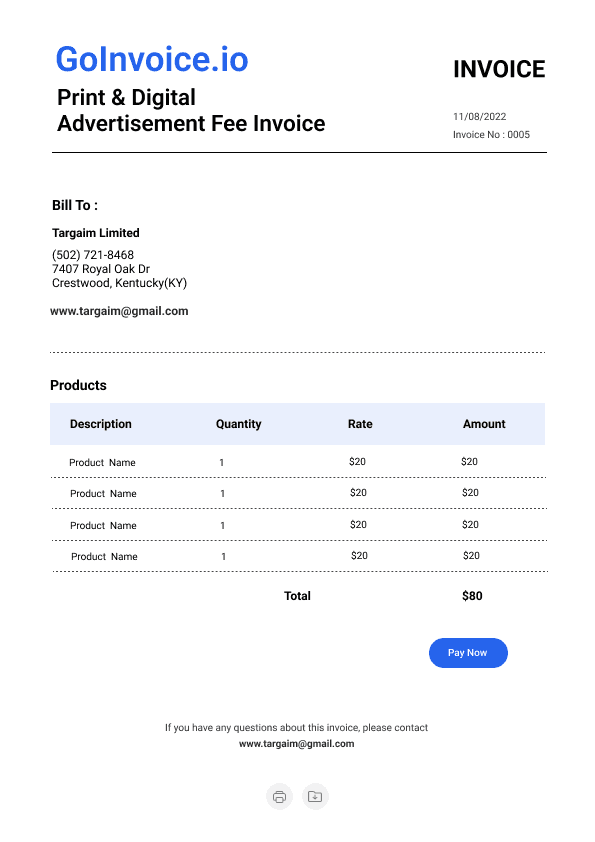This screenshot has width=595, height=842.
Task: Click the phone number (502) 721-8468
Action: click(x=93, y=255)
